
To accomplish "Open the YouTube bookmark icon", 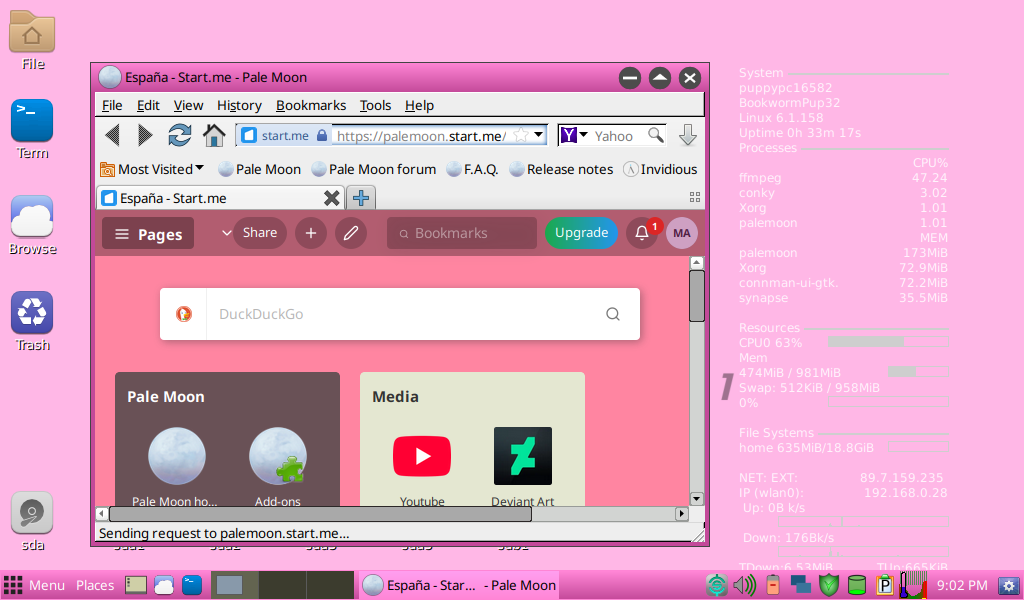I will coord(422,456).
